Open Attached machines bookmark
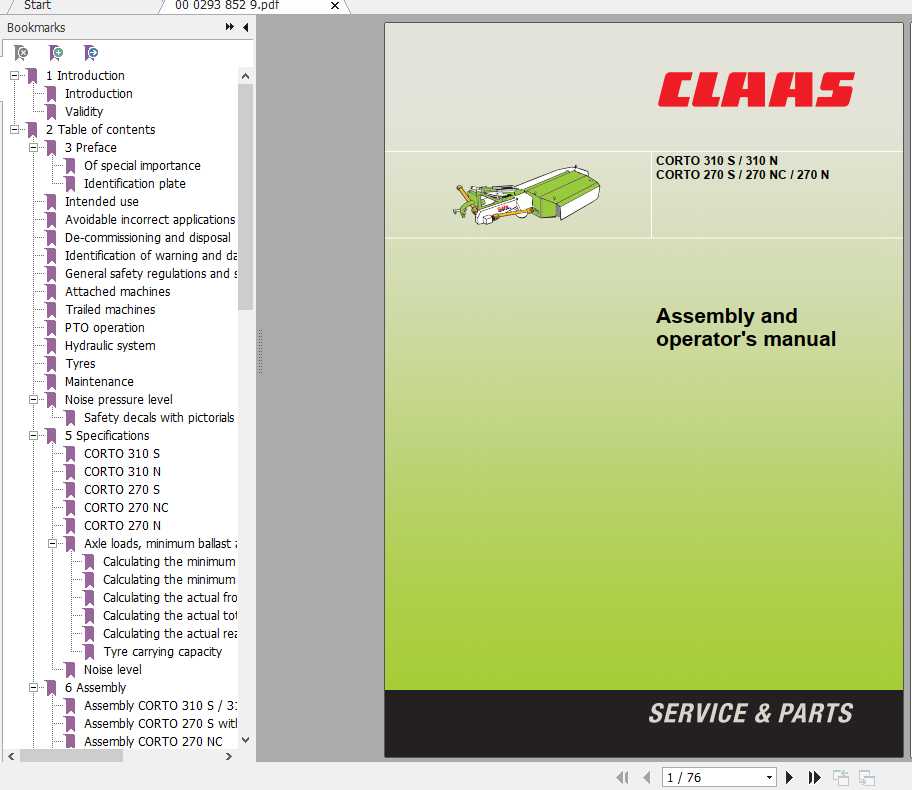This screenshot has height=790, width=912. [117, 291]
